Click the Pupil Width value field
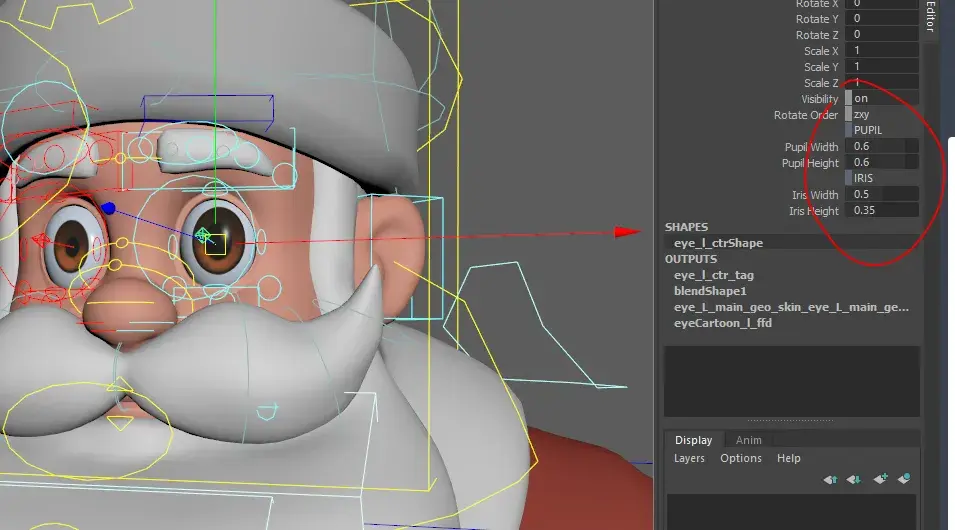Screen dimensions: 955x530 [x=882, y=147]
